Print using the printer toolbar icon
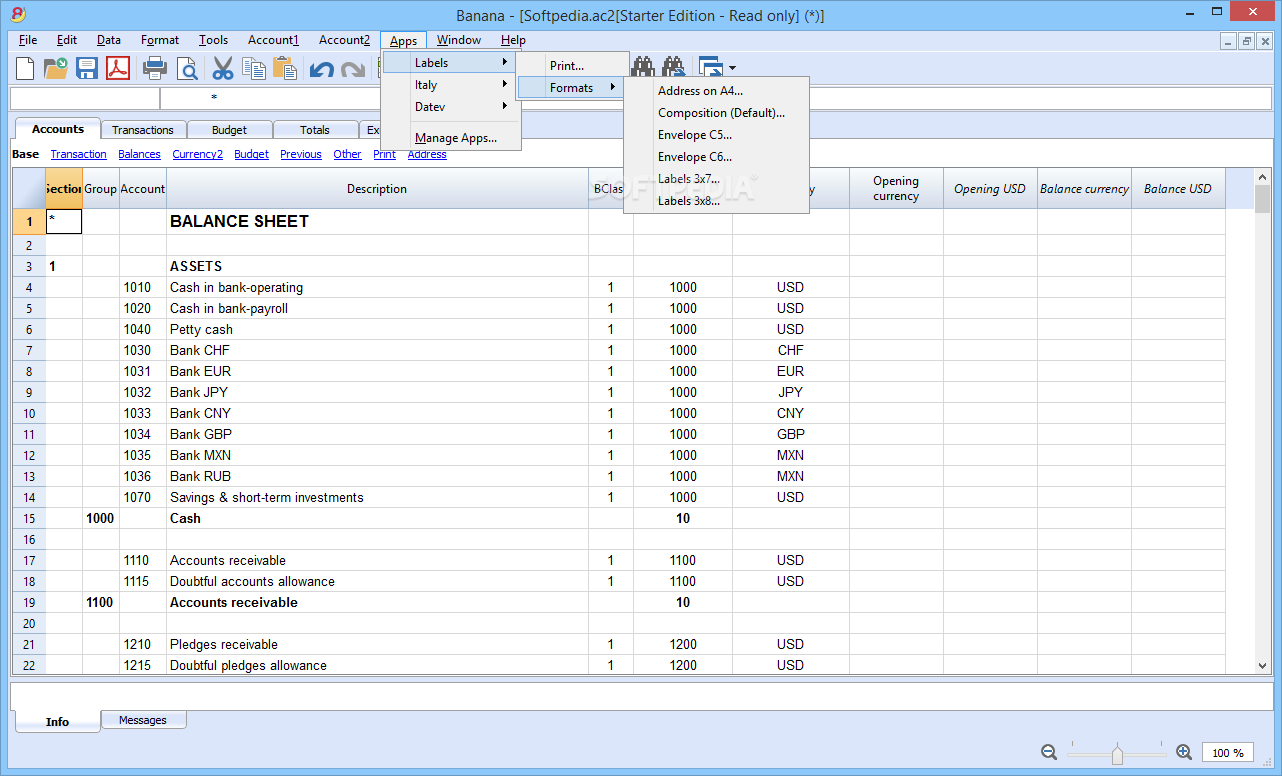Viewport: 1282px width, 776px height. click(155, 68)
